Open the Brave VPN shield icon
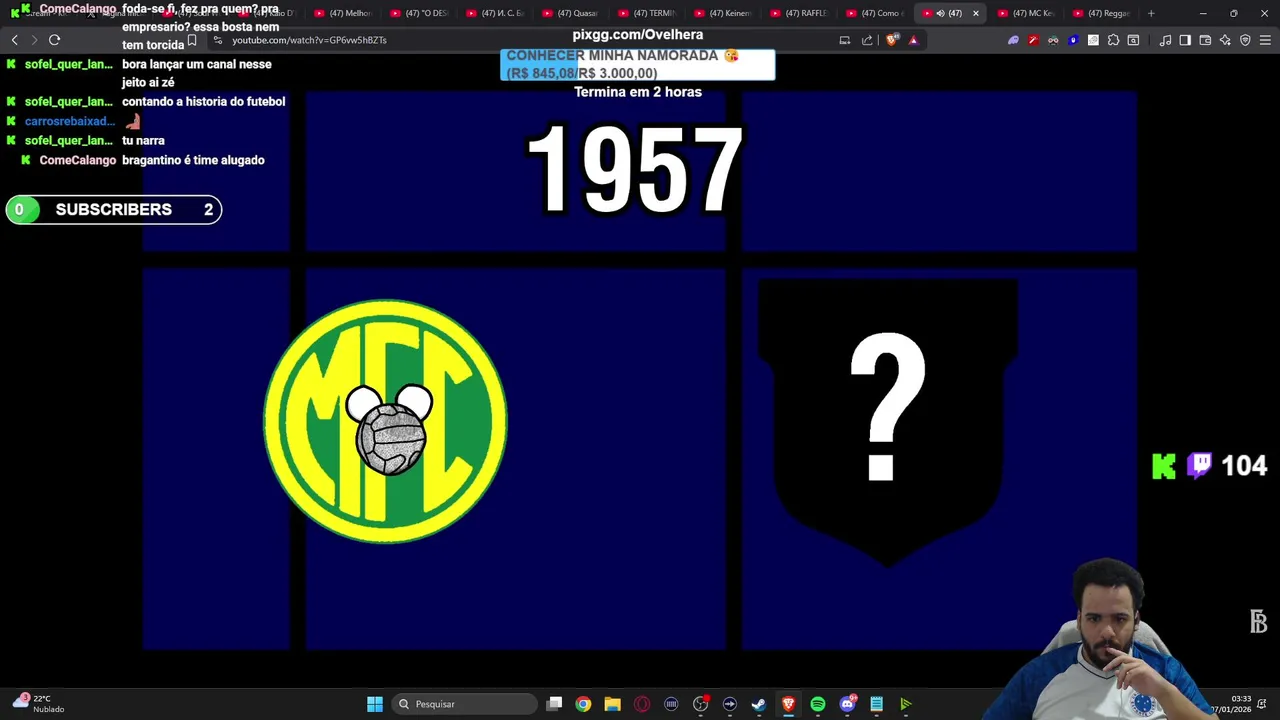1280x720 pixels. tap(1245, 40)
